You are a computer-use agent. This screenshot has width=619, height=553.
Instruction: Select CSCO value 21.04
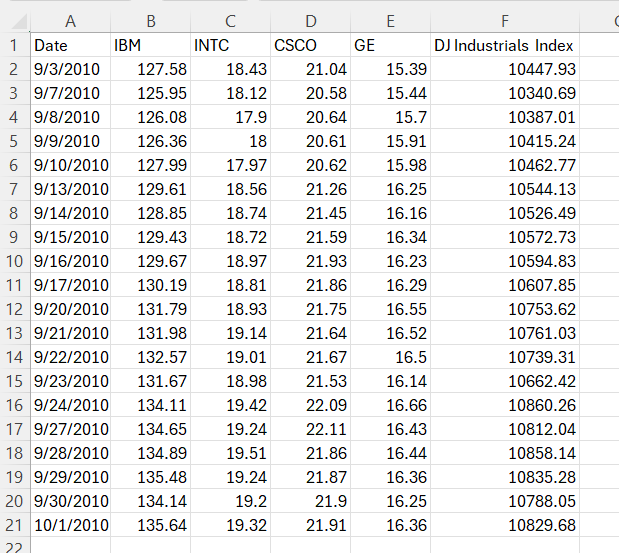click(x=311, y=69)
